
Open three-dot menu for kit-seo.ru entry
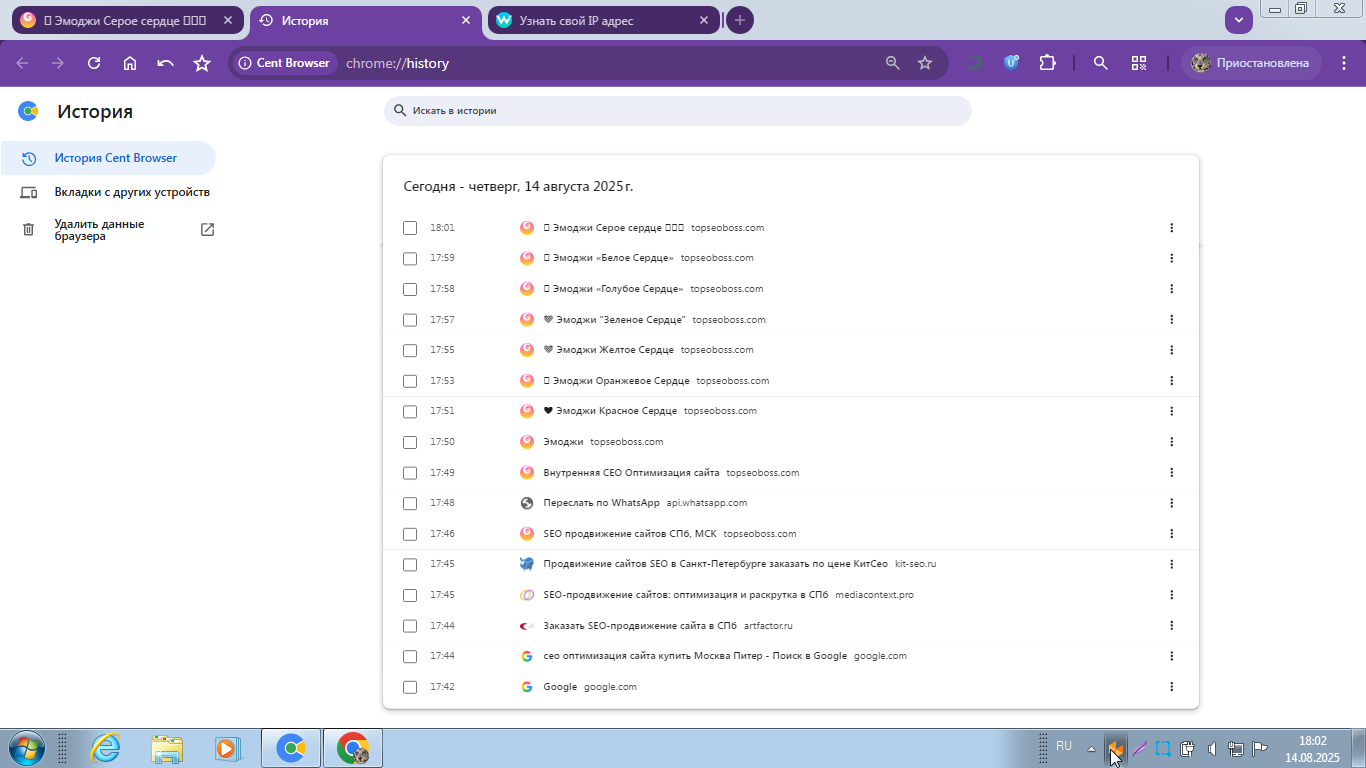1171,564
